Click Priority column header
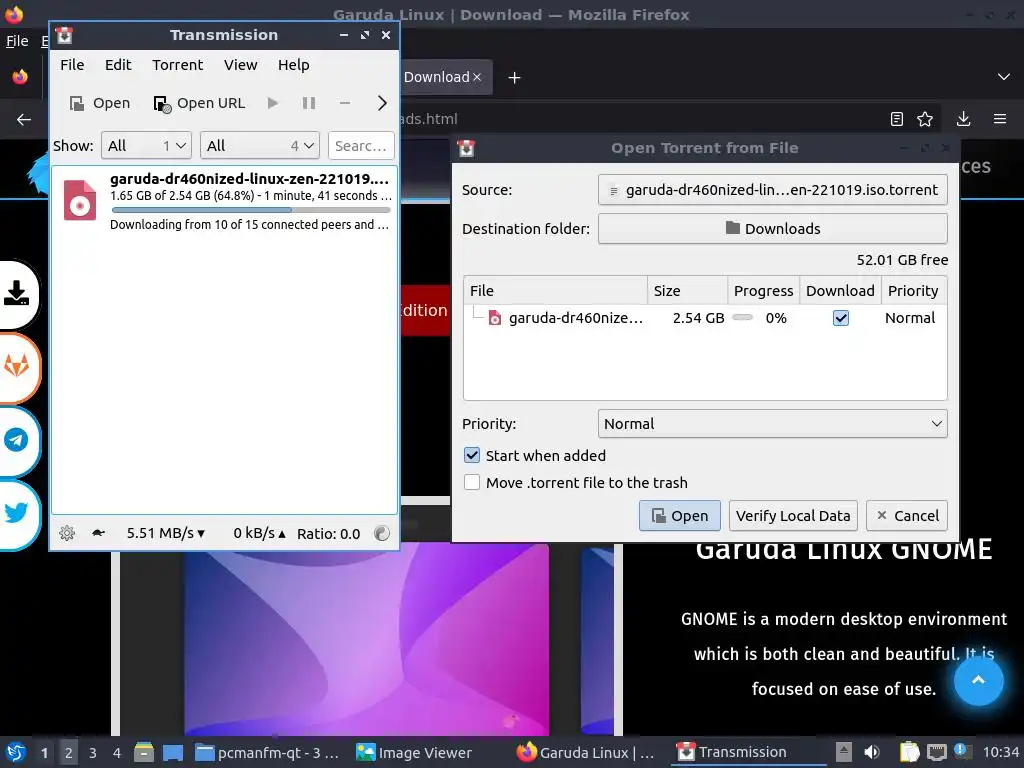This screenshot has height=768, width=1024. pyautogui.click(x=913, y=291)
